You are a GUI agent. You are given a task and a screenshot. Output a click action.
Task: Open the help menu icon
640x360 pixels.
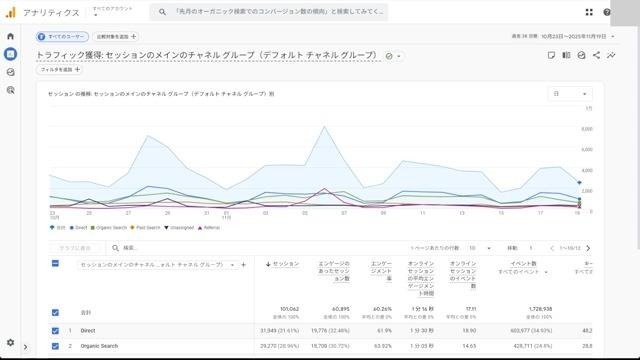(607, 12)
